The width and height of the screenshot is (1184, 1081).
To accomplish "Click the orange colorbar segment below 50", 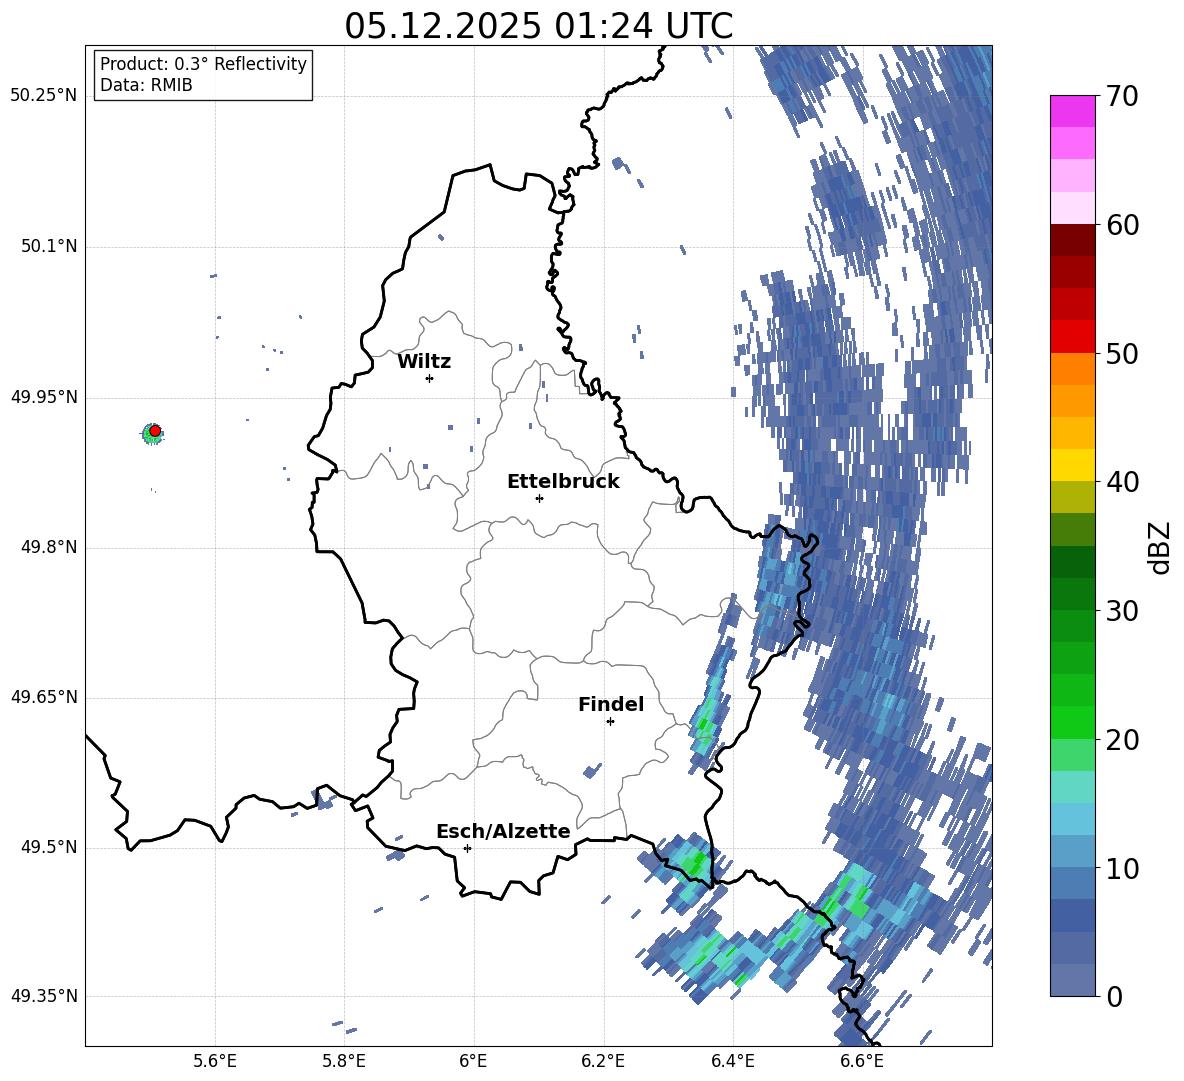I will pyautogui.click(x=1072, y=369).
